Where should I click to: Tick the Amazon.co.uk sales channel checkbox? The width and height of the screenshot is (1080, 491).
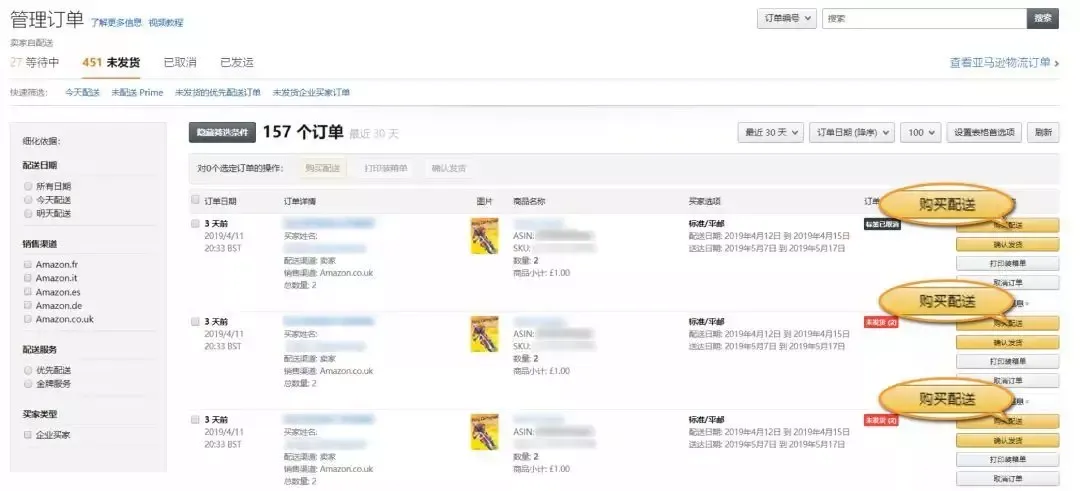(x=28, y=319)
